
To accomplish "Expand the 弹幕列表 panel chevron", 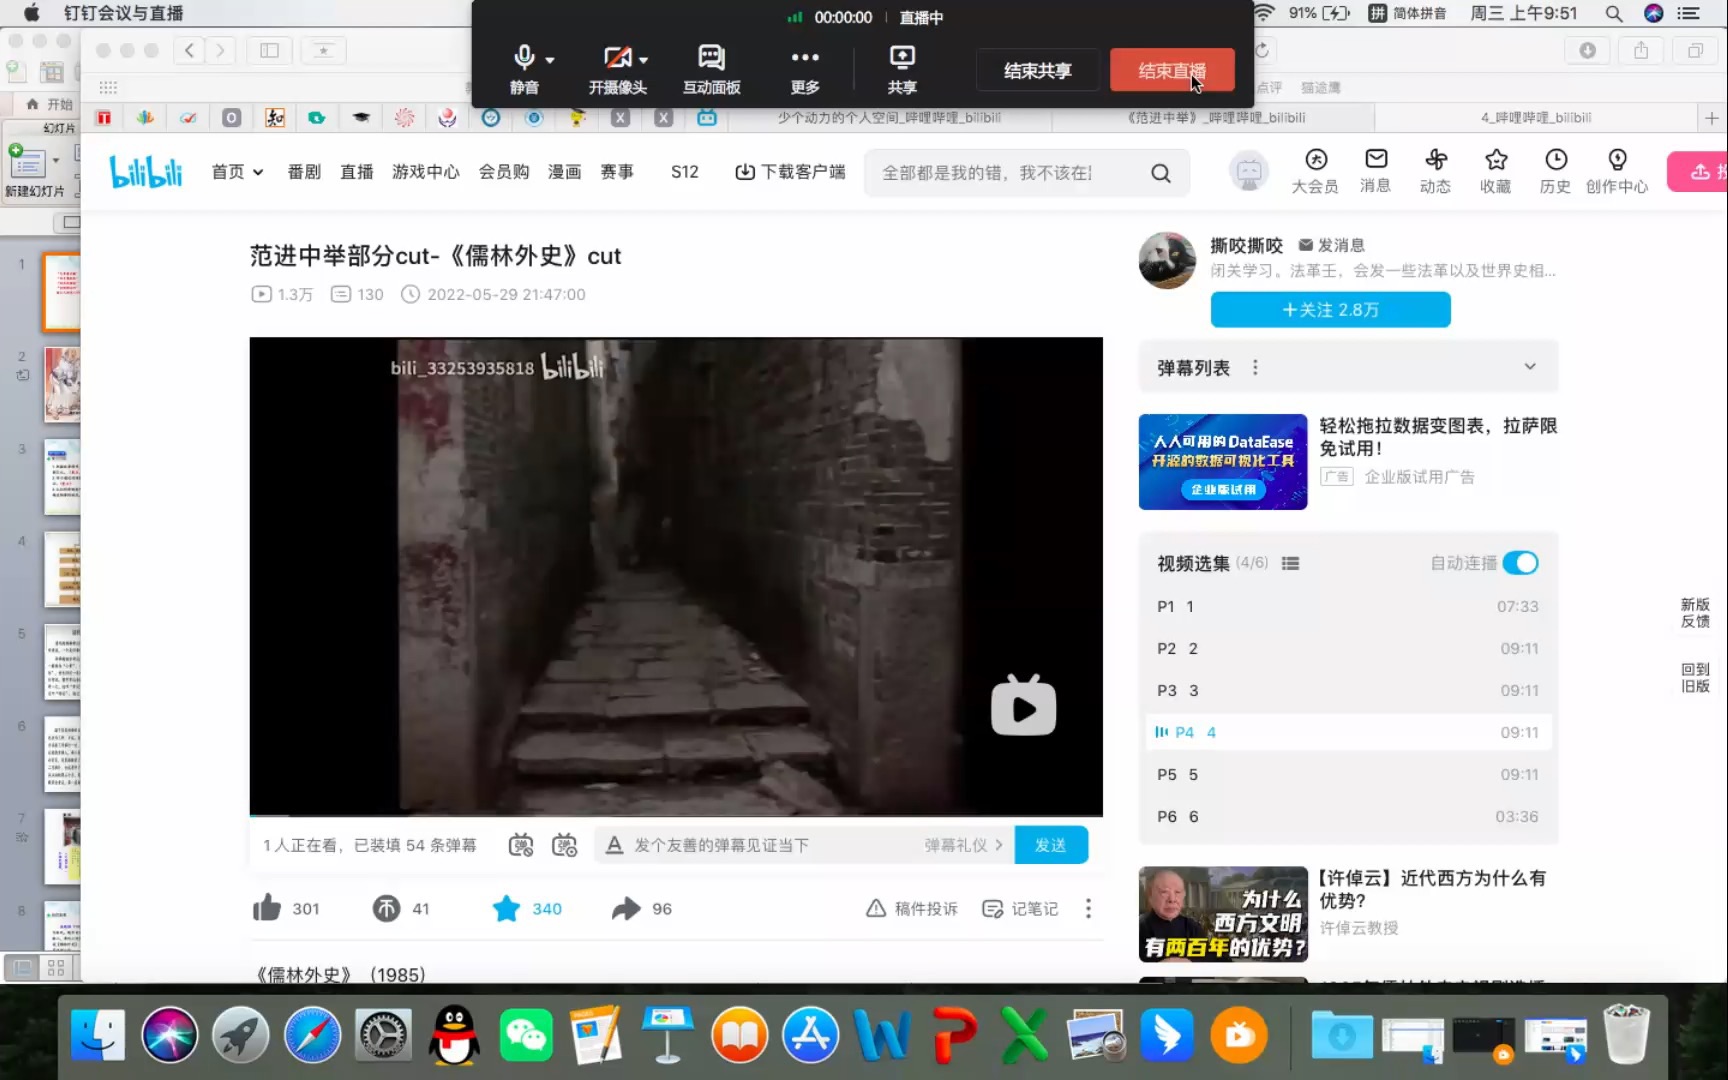I will (x=1530, y=367).
